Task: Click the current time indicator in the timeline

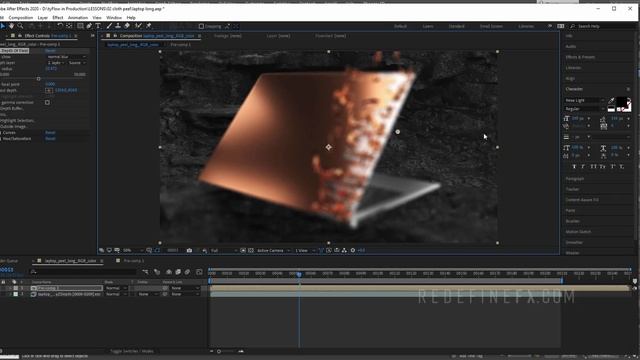Action: 299,275
